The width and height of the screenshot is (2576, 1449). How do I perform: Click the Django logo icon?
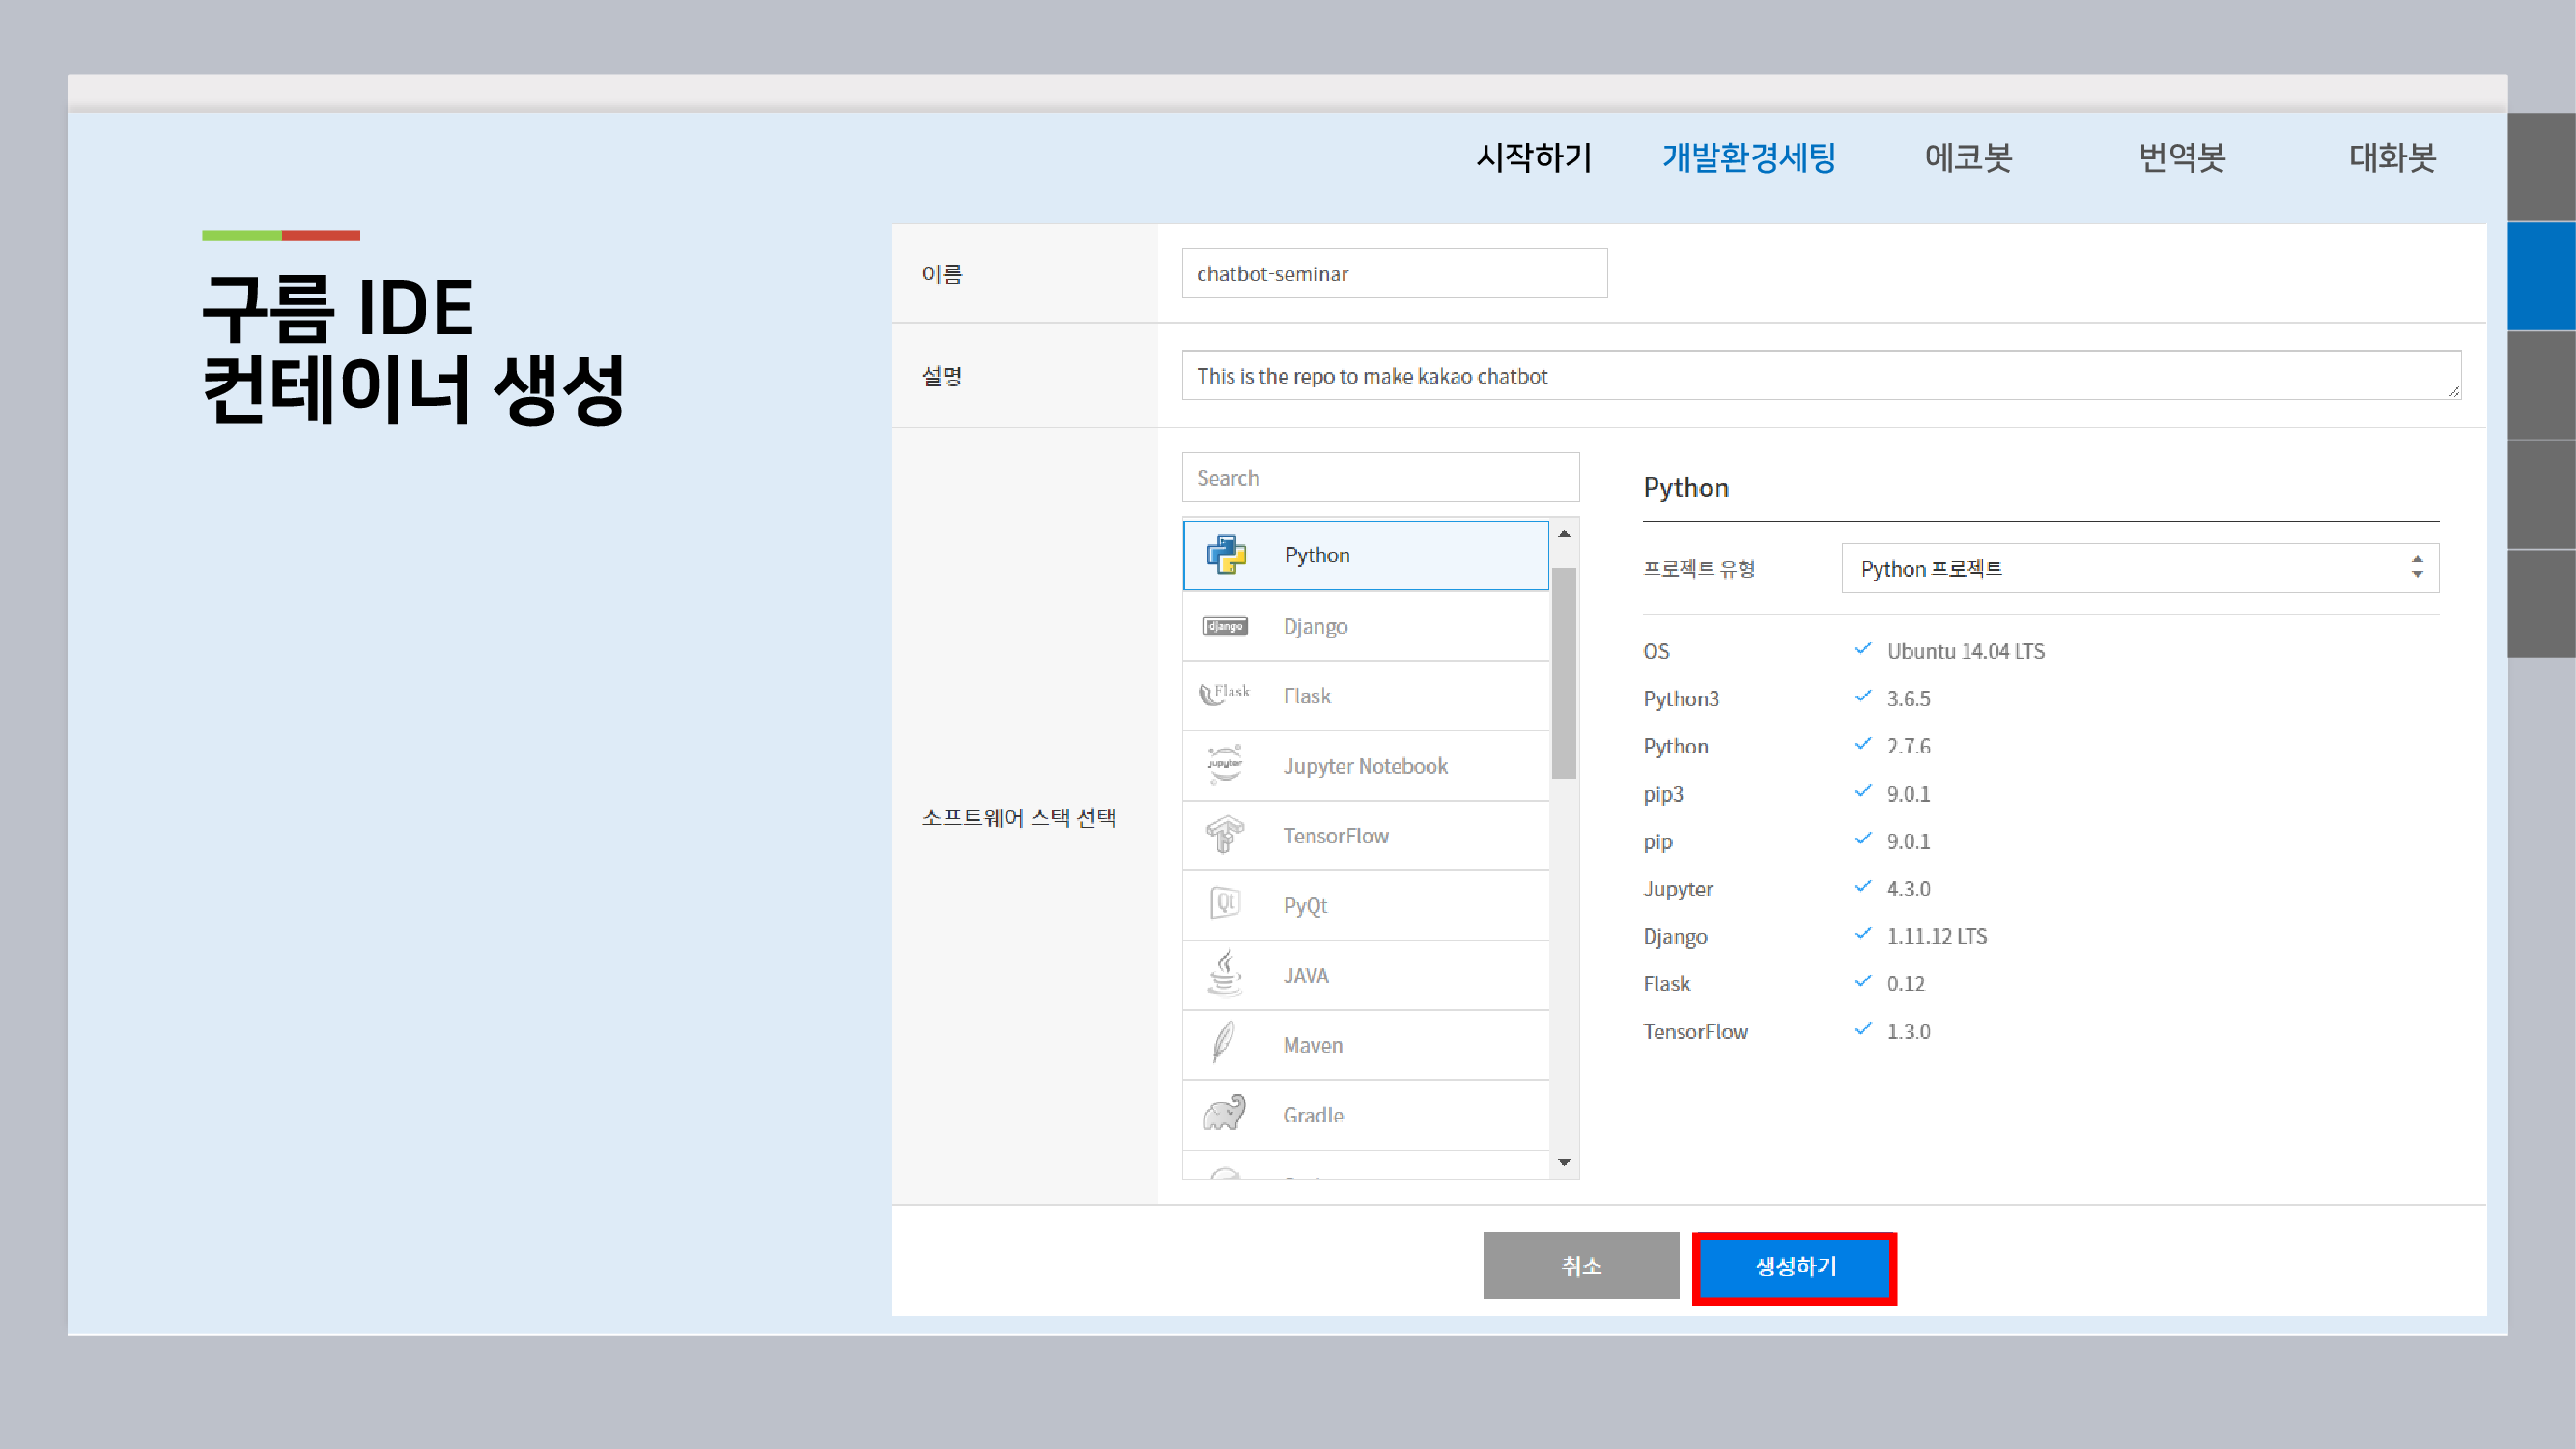click(x=1225, y=626)
